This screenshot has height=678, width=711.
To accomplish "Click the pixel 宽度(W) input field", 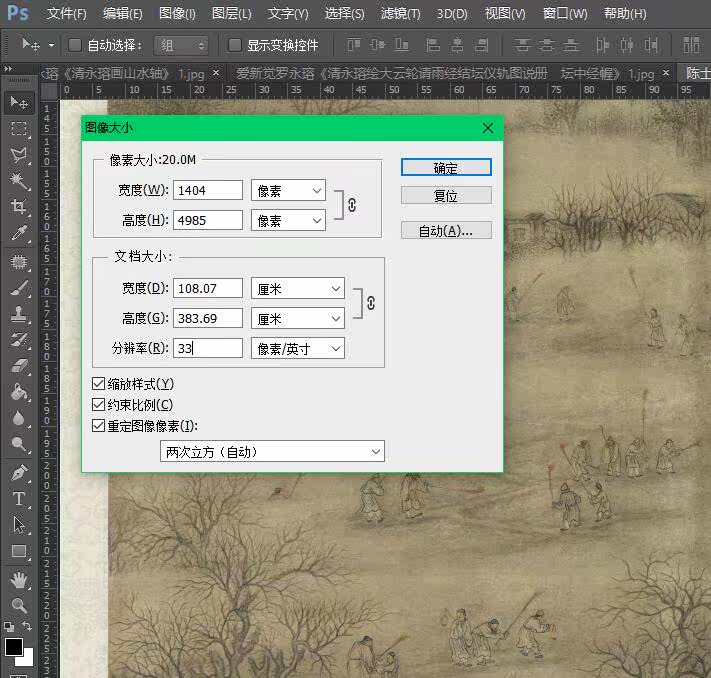I will [x=208, y=190].
